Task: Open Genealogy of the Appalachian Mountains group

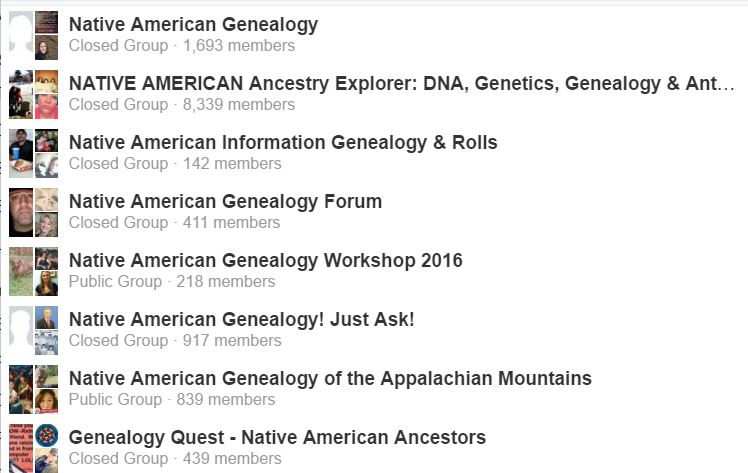Action: click(x=330, y=379)
